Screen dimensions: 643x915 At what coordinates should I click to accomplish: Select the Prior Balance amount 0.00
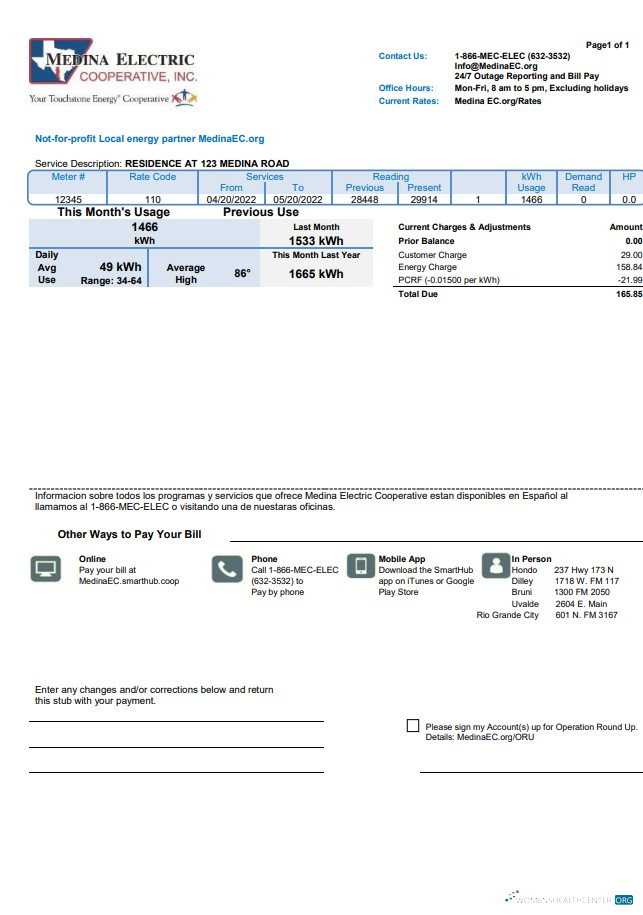point(634,241)
